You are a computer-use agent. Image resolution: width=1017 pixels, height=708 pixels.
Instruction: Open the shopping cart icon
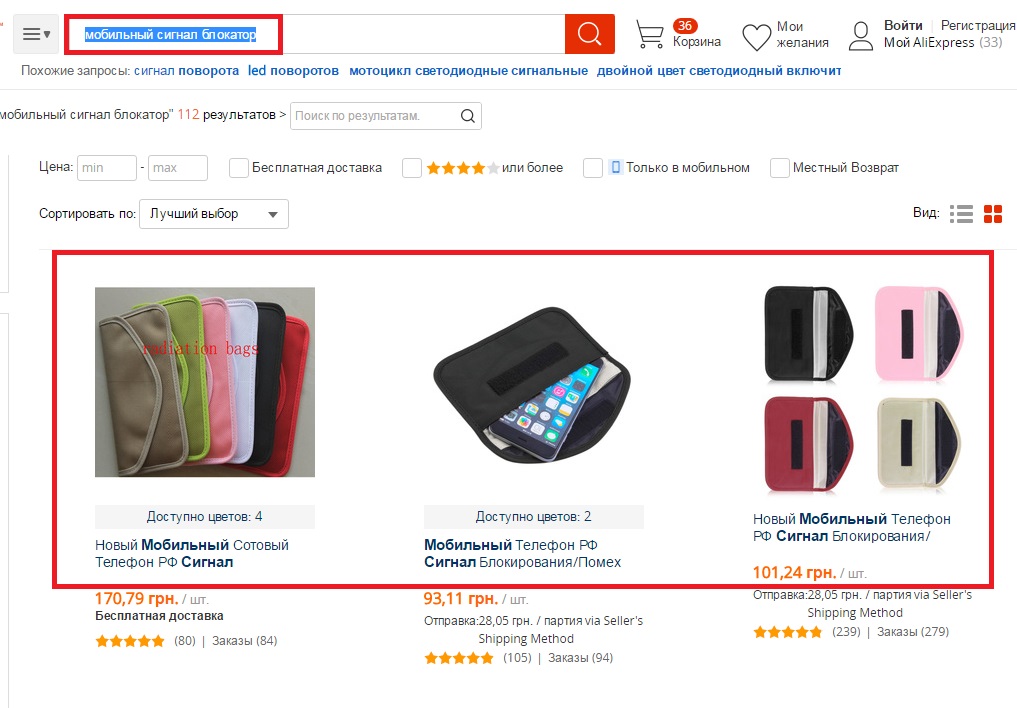point(649,34)
